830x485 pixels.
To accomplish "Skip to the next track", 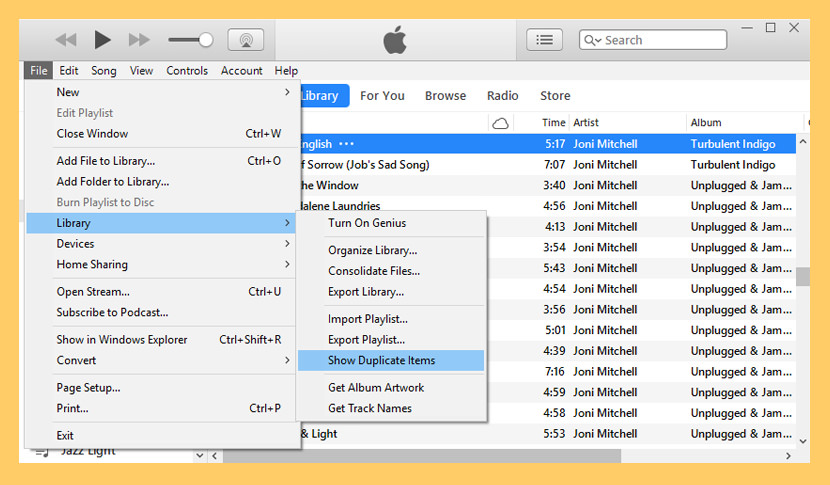I will click(x=139, y=40).
